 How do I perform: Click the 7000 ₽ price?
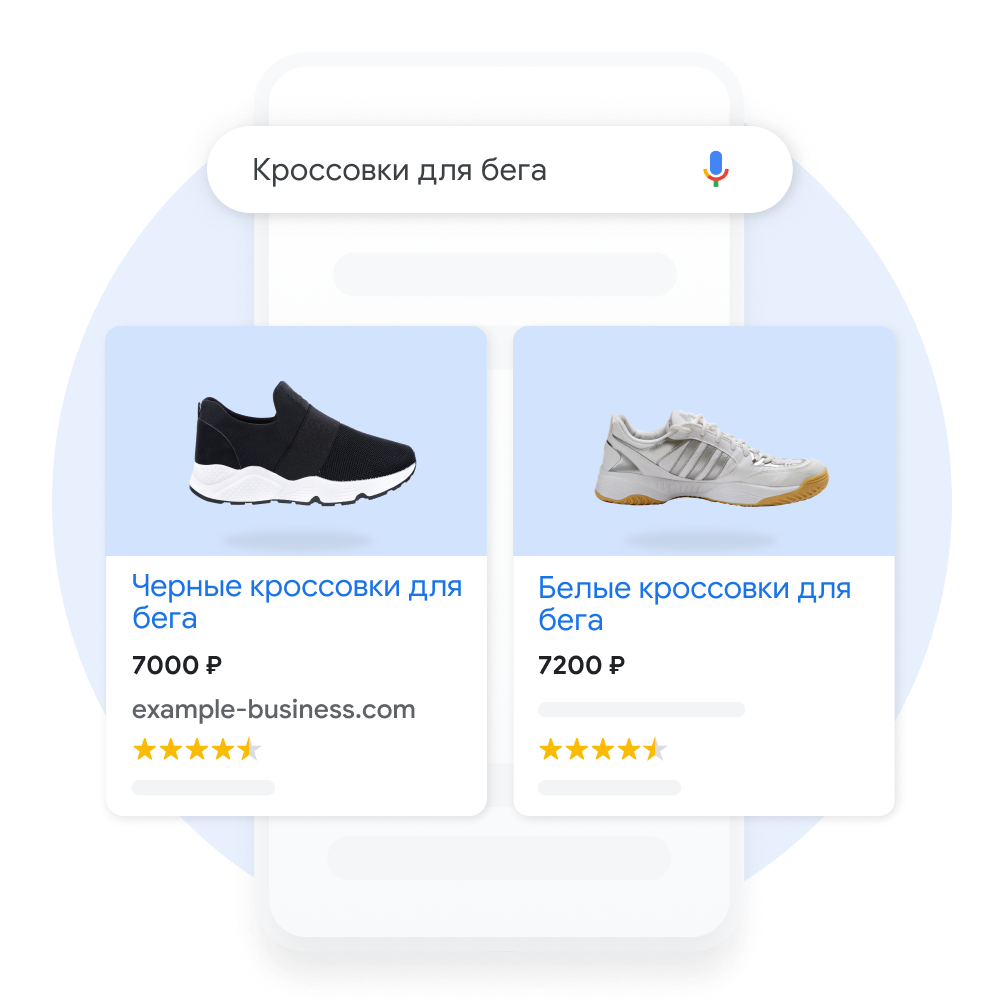177,665
